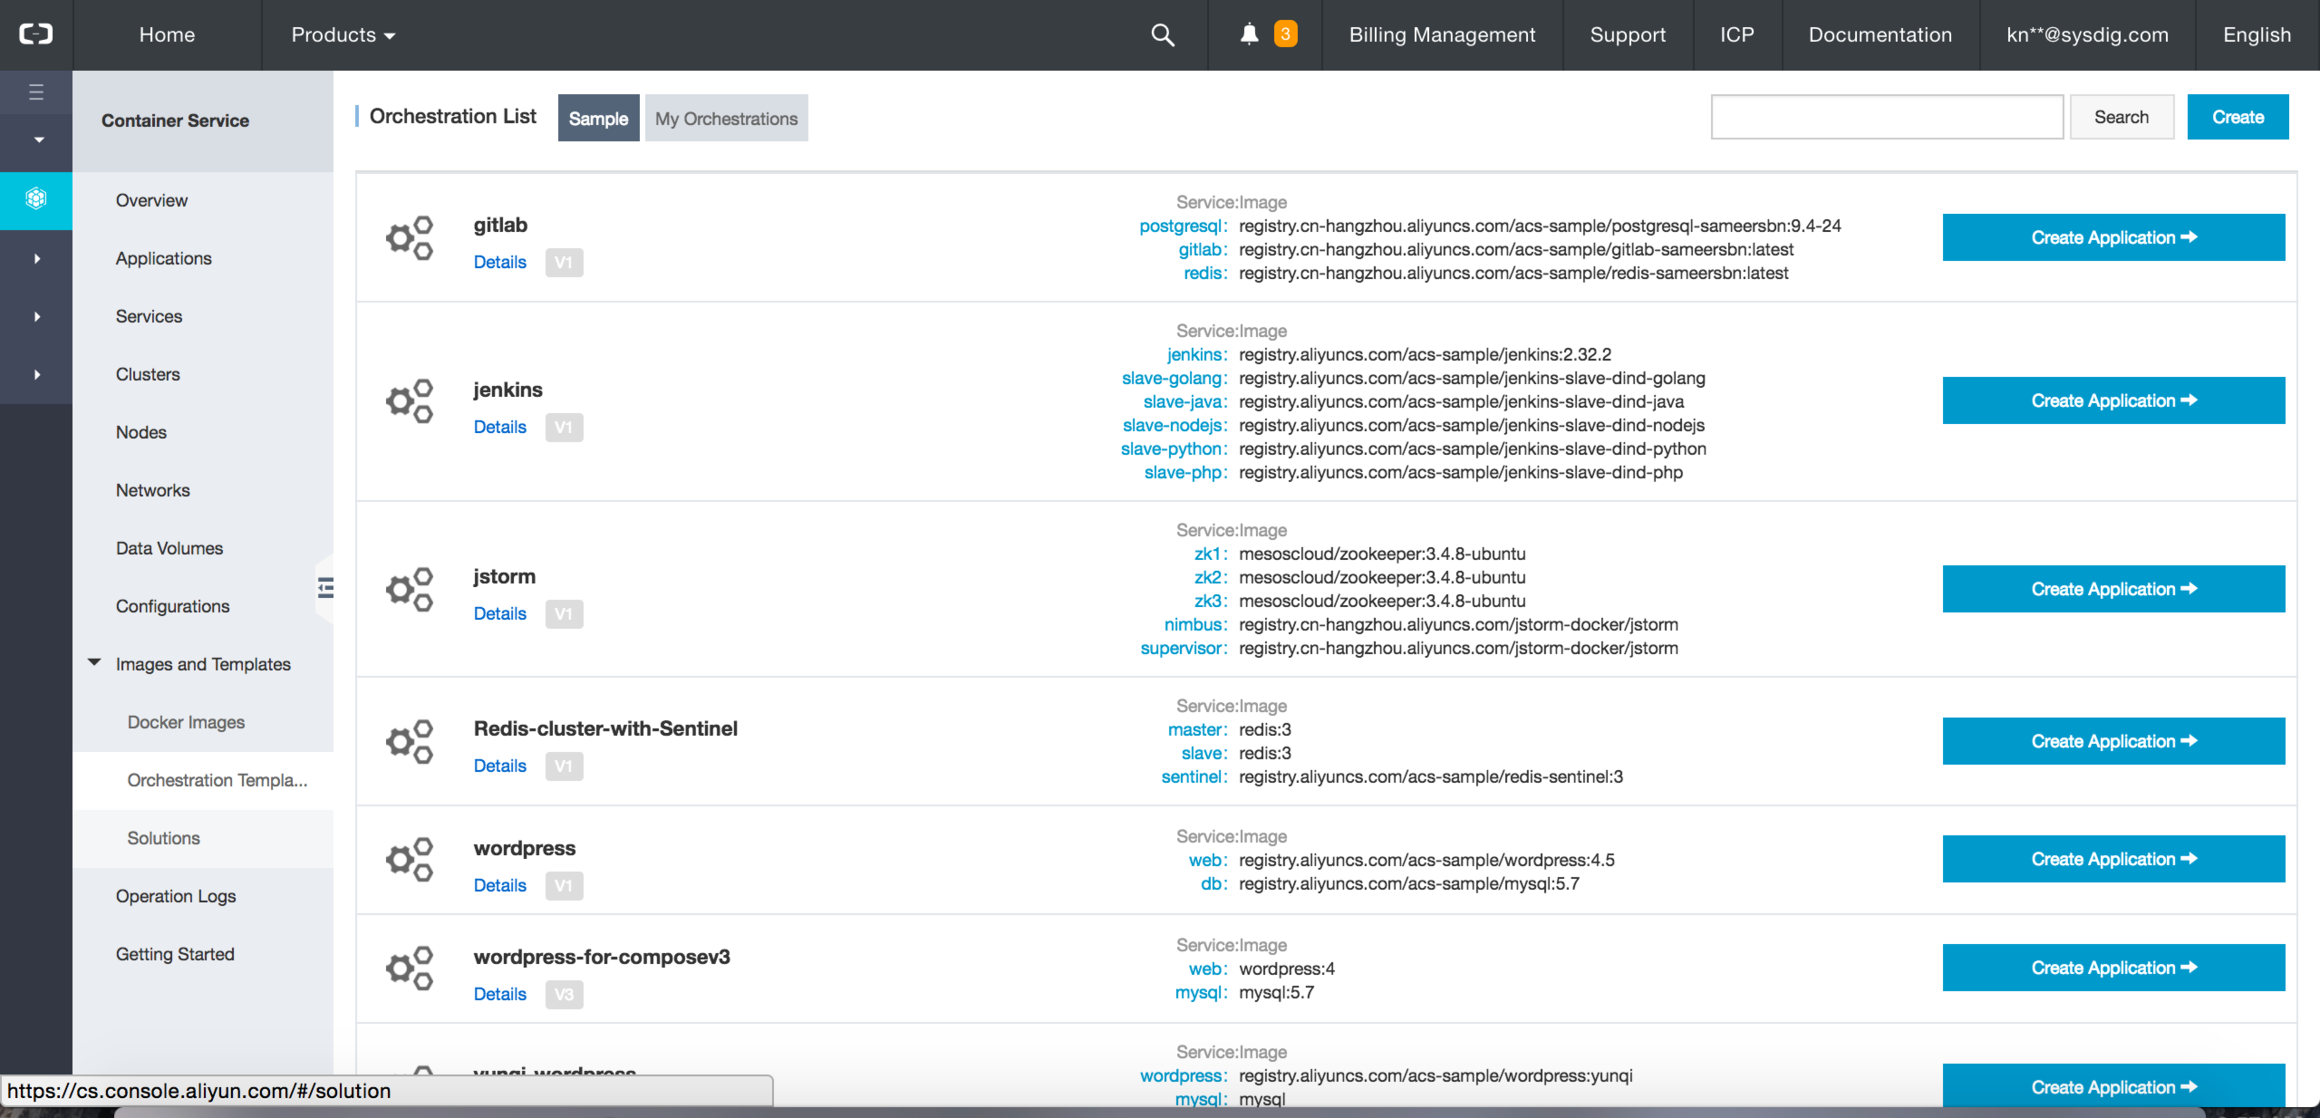The image size is (2320, 1118).
Task: Open notifications bell icon
Action: pyautogui.click(x=1249, y=34)
